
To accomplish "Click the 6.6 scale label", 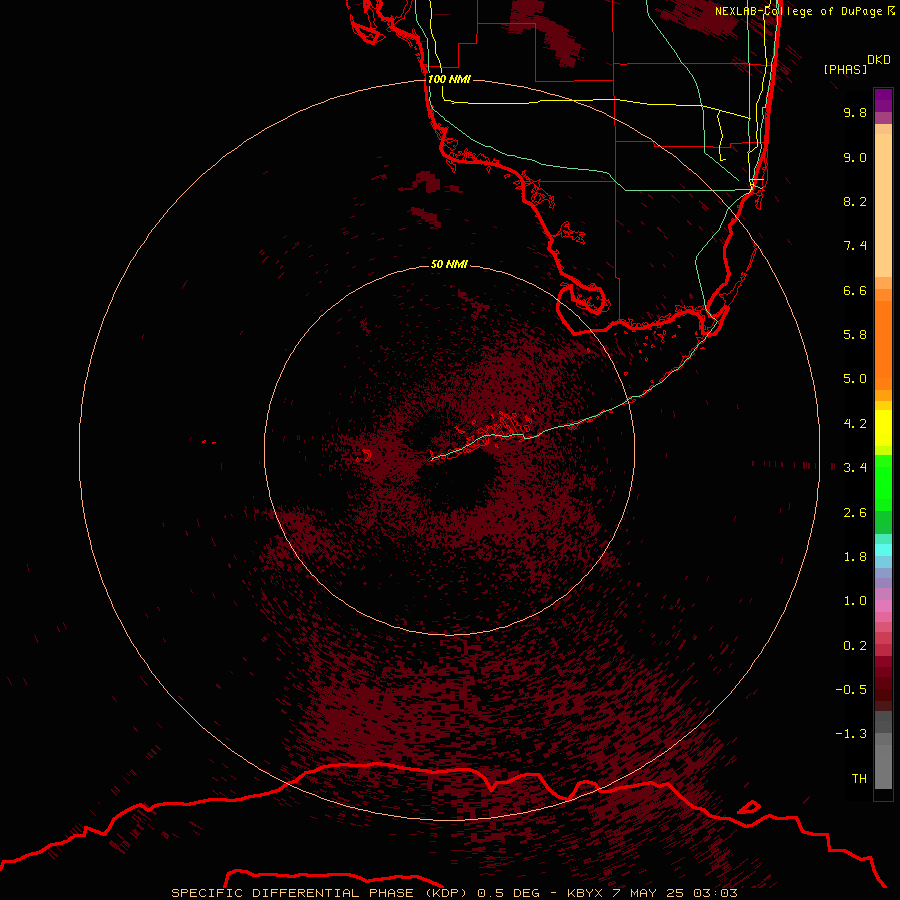I will pyautogui.click(x=855, y=290).
